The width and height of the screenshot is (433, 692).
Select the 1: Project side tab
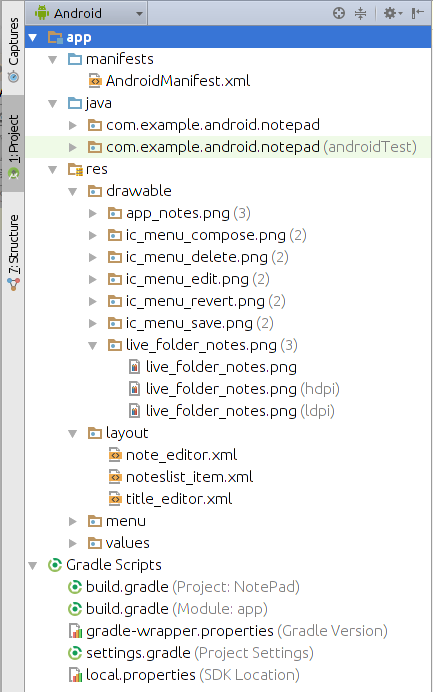click(13, 147)
